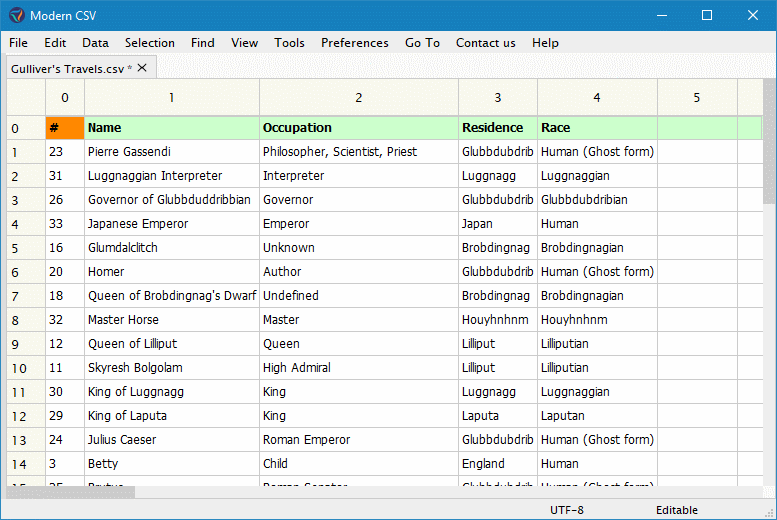The height and width of the screenshot is (520, 777).
Task: Select the 'Pierre Gassendi' cell
Action: pos(172,152)
